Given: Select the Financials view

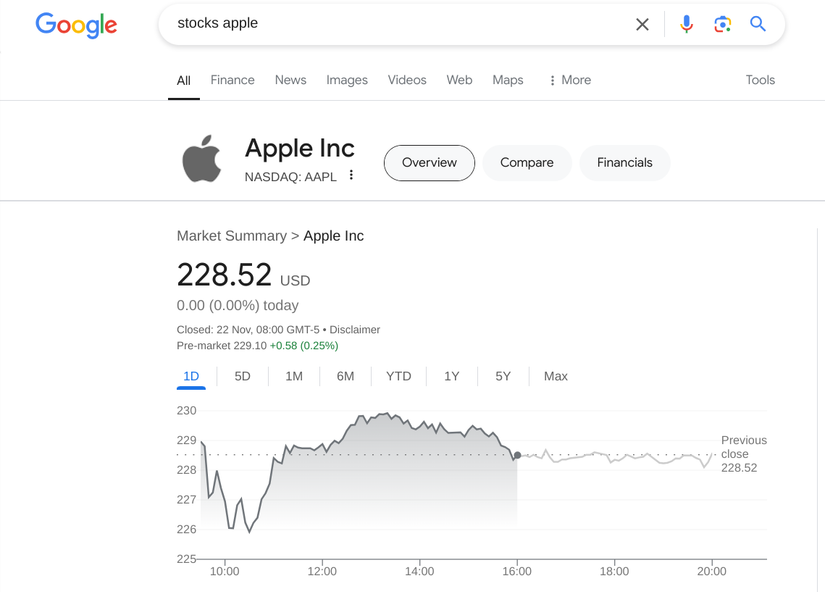Looking at the screenshot, I should (x=624, y=162).
